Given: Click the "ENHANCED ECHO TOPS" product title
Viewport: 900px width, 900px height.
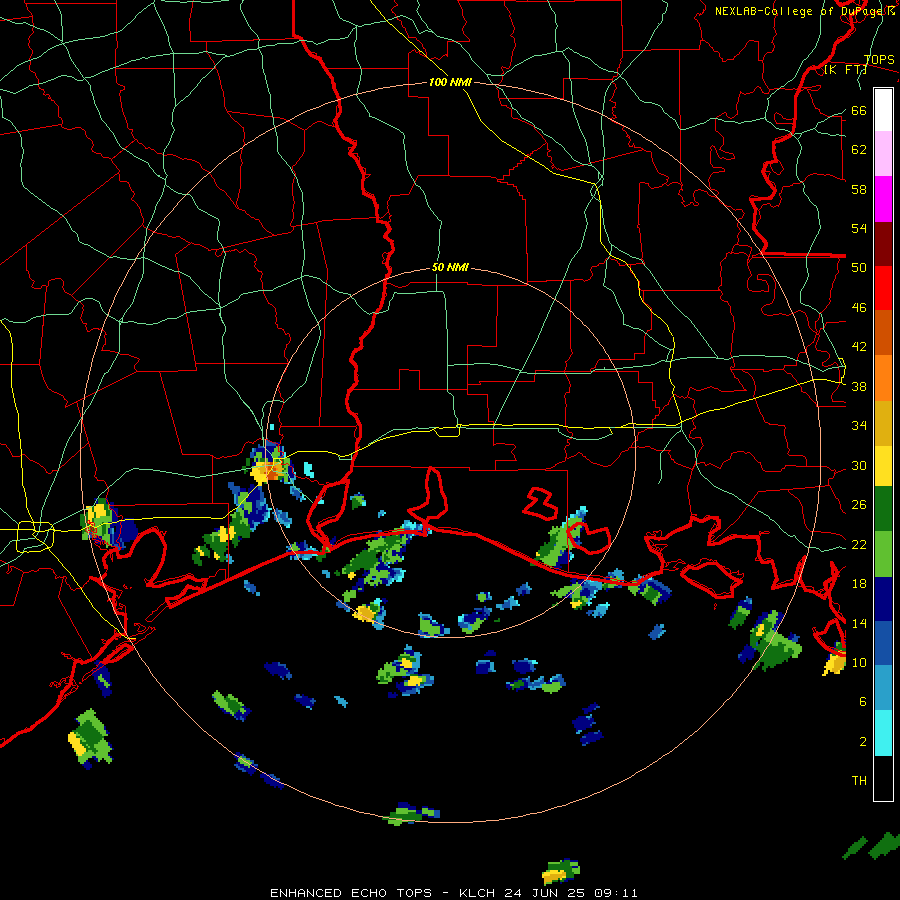Looking at the screenshot, I should point(351,893).
